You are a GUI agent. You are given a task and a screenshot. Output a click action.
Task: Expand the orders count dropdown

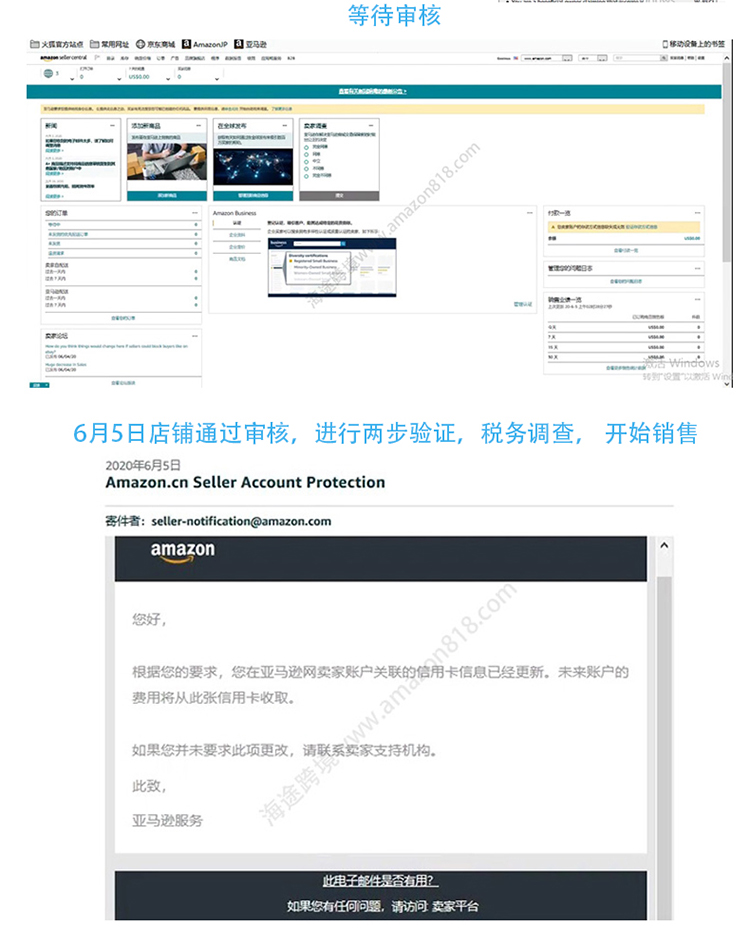(x=119, y=79)
